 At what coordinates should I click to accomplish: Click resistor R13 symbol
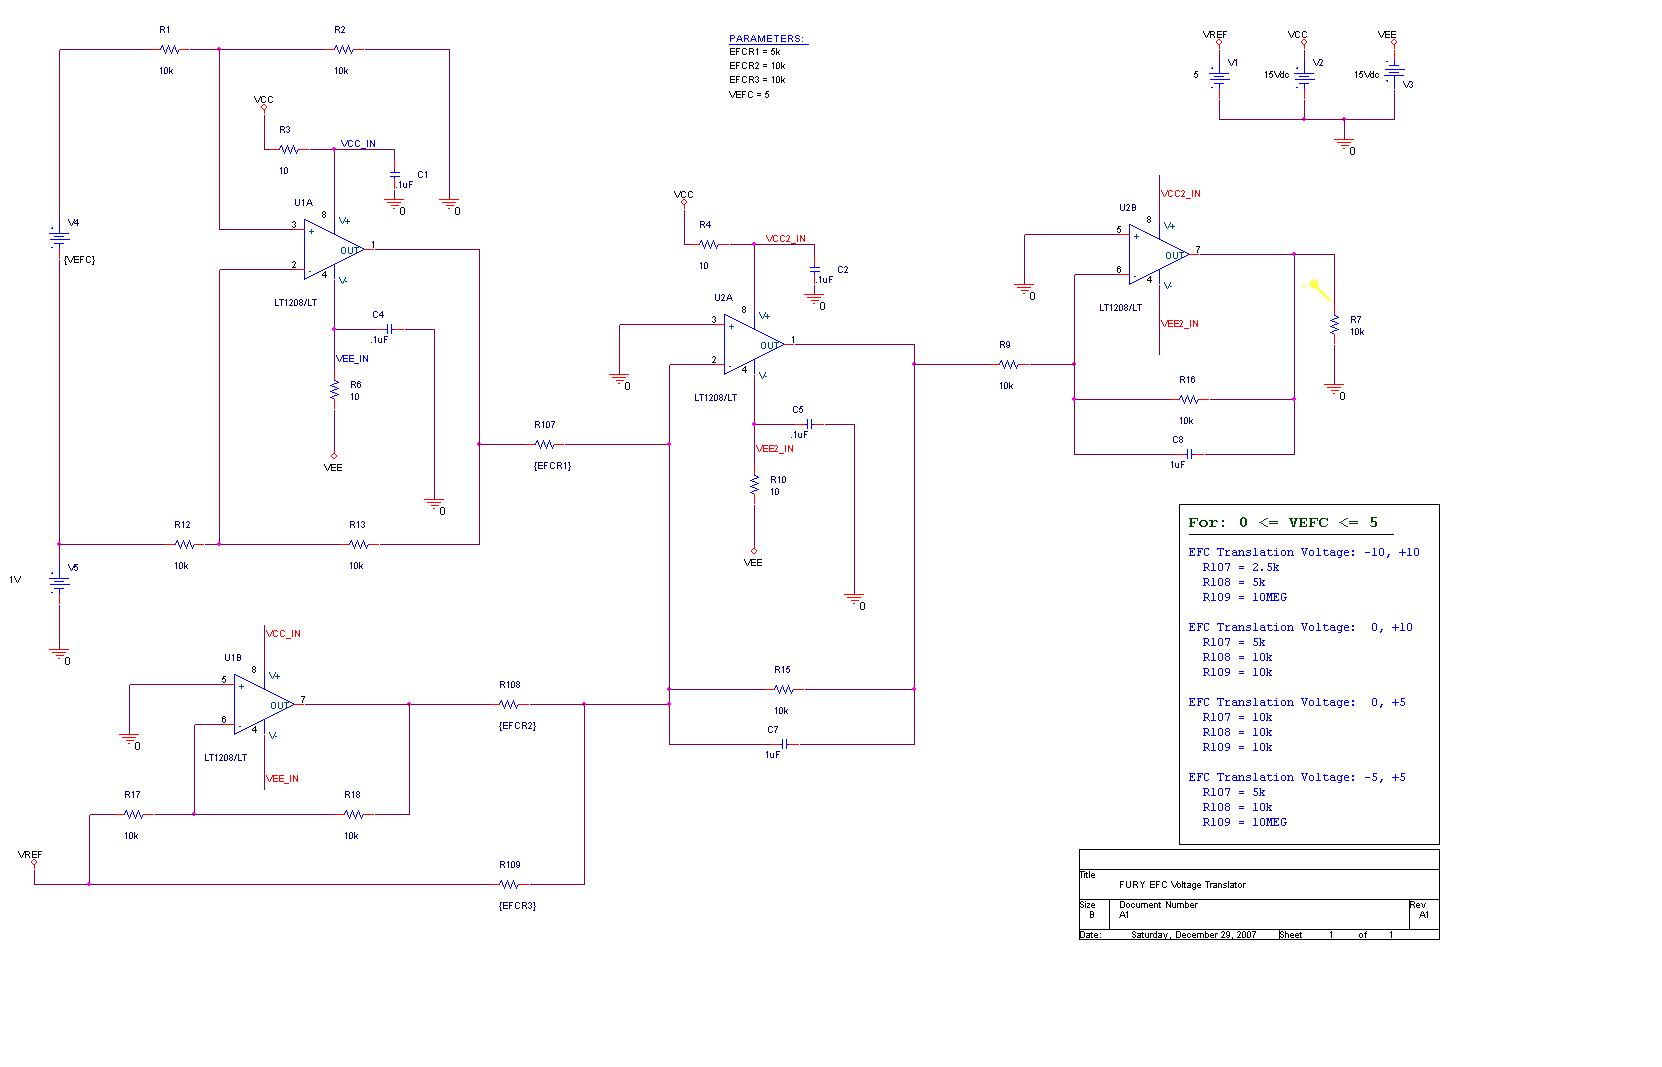(x=358, y=544)
